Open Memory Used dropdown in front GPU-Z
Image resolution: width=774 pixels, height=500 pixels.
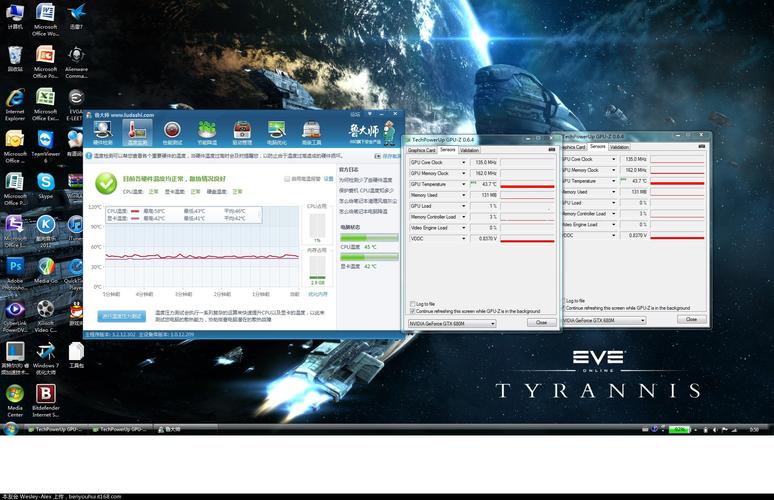click(x=463, y=194)
